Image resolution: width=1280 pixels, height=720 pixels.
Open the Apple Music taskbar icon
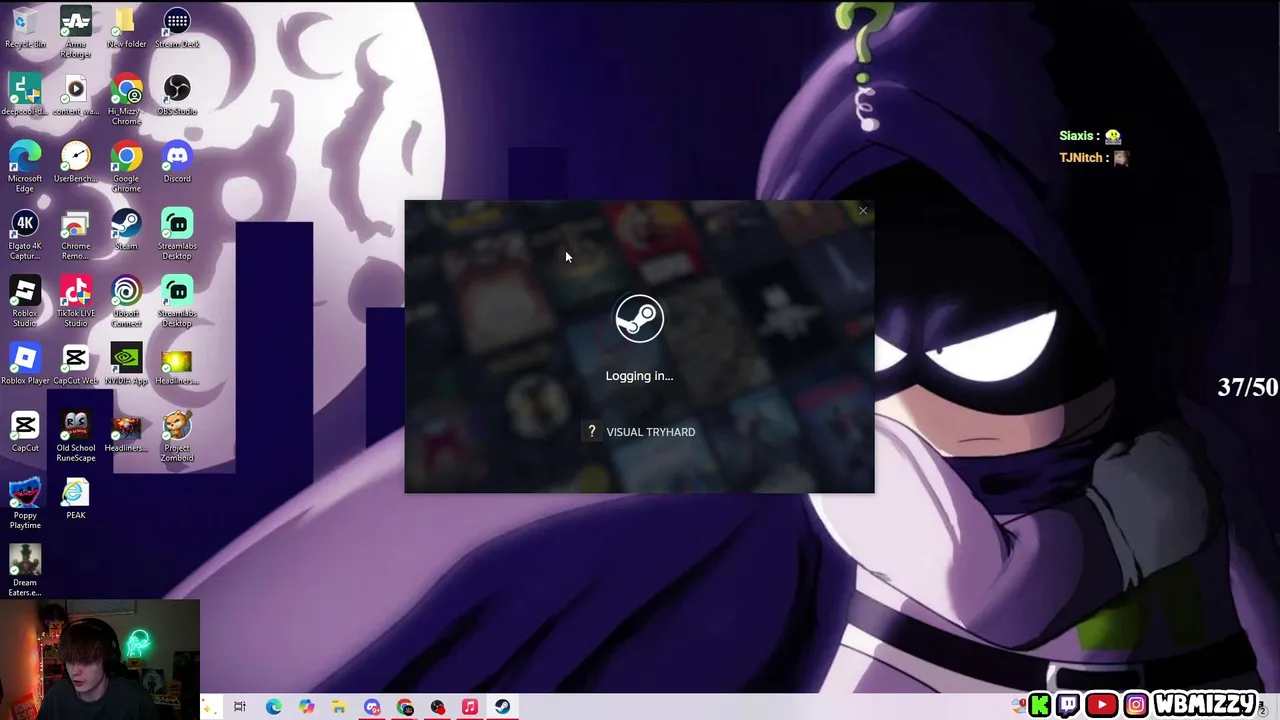pos(470,707)
